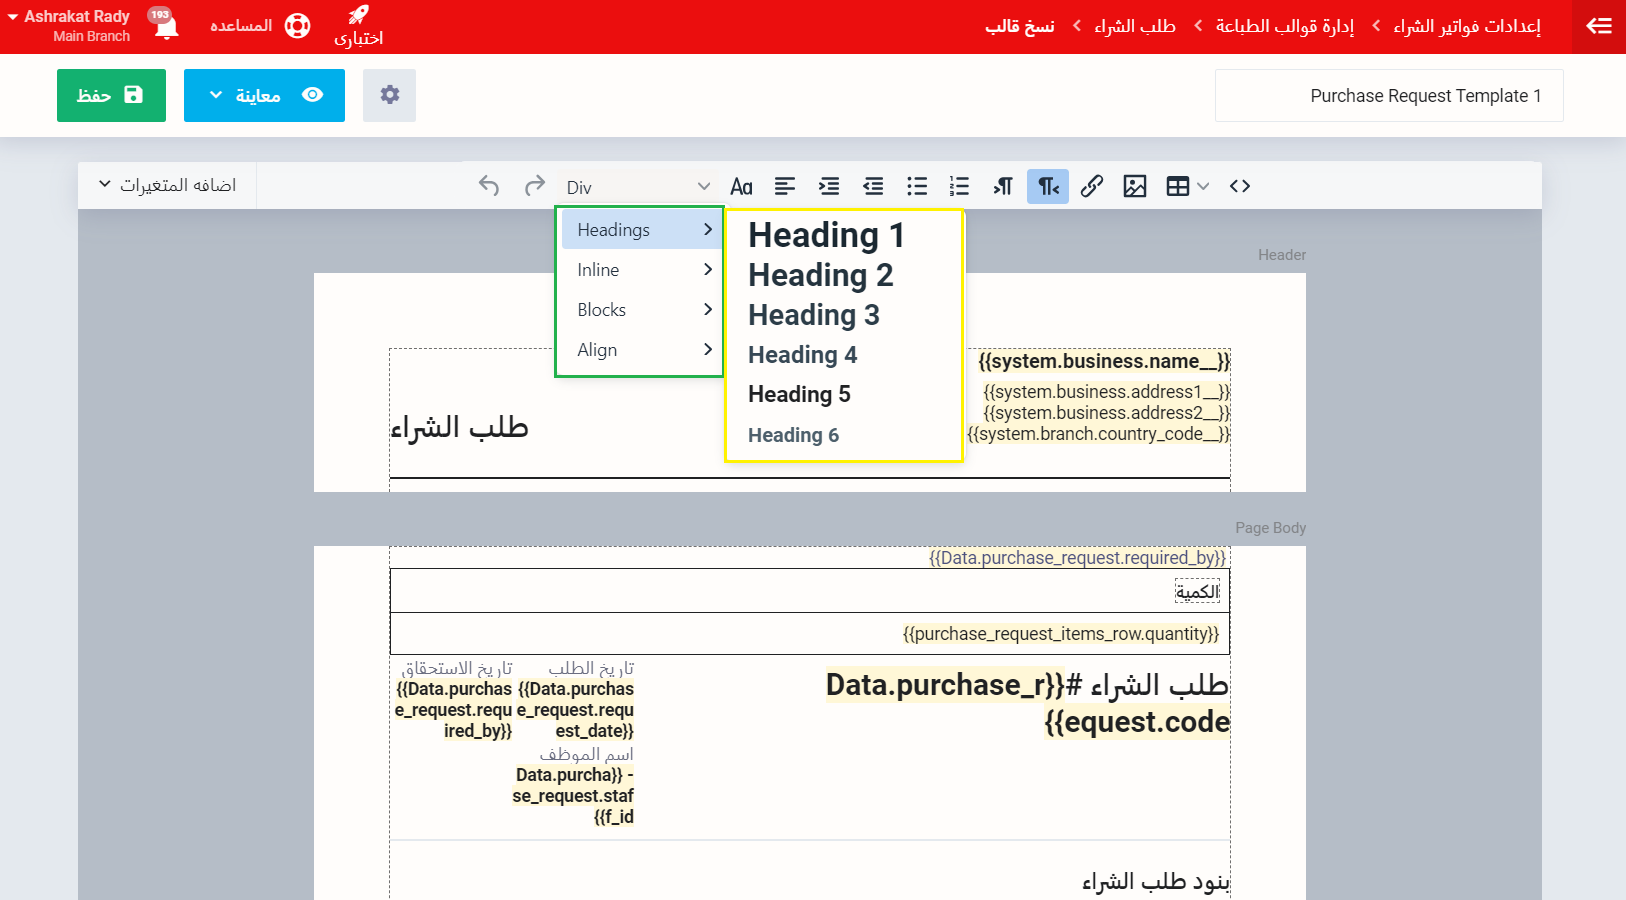
Task: Open the notifications bell
Action: (x=166, y=26)
